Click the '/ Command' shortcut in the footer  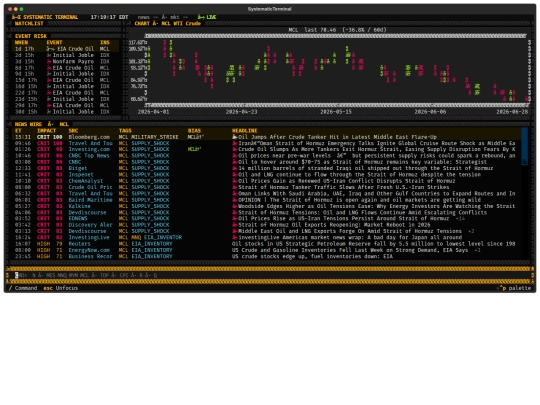[23, 288]
